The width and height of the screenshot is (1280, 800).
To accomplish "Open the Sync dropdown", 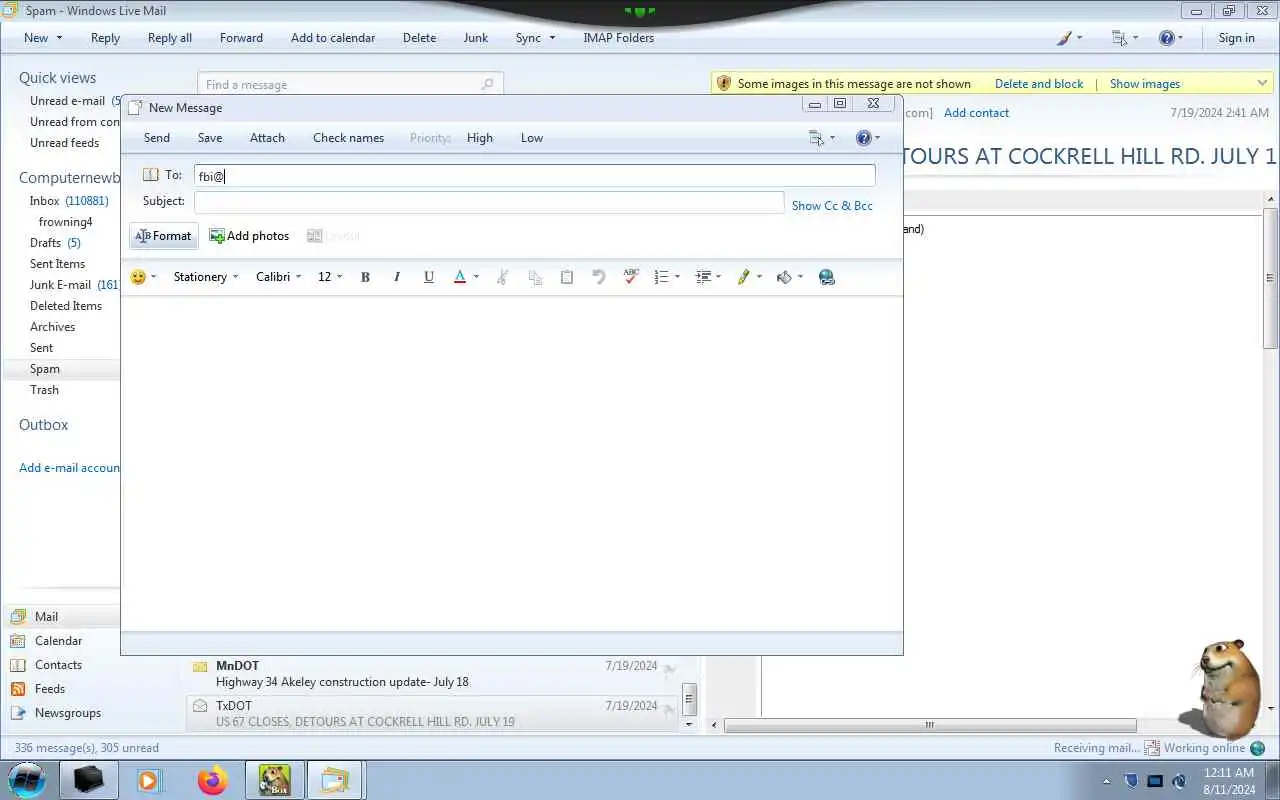I will click(x=535, y=38).
